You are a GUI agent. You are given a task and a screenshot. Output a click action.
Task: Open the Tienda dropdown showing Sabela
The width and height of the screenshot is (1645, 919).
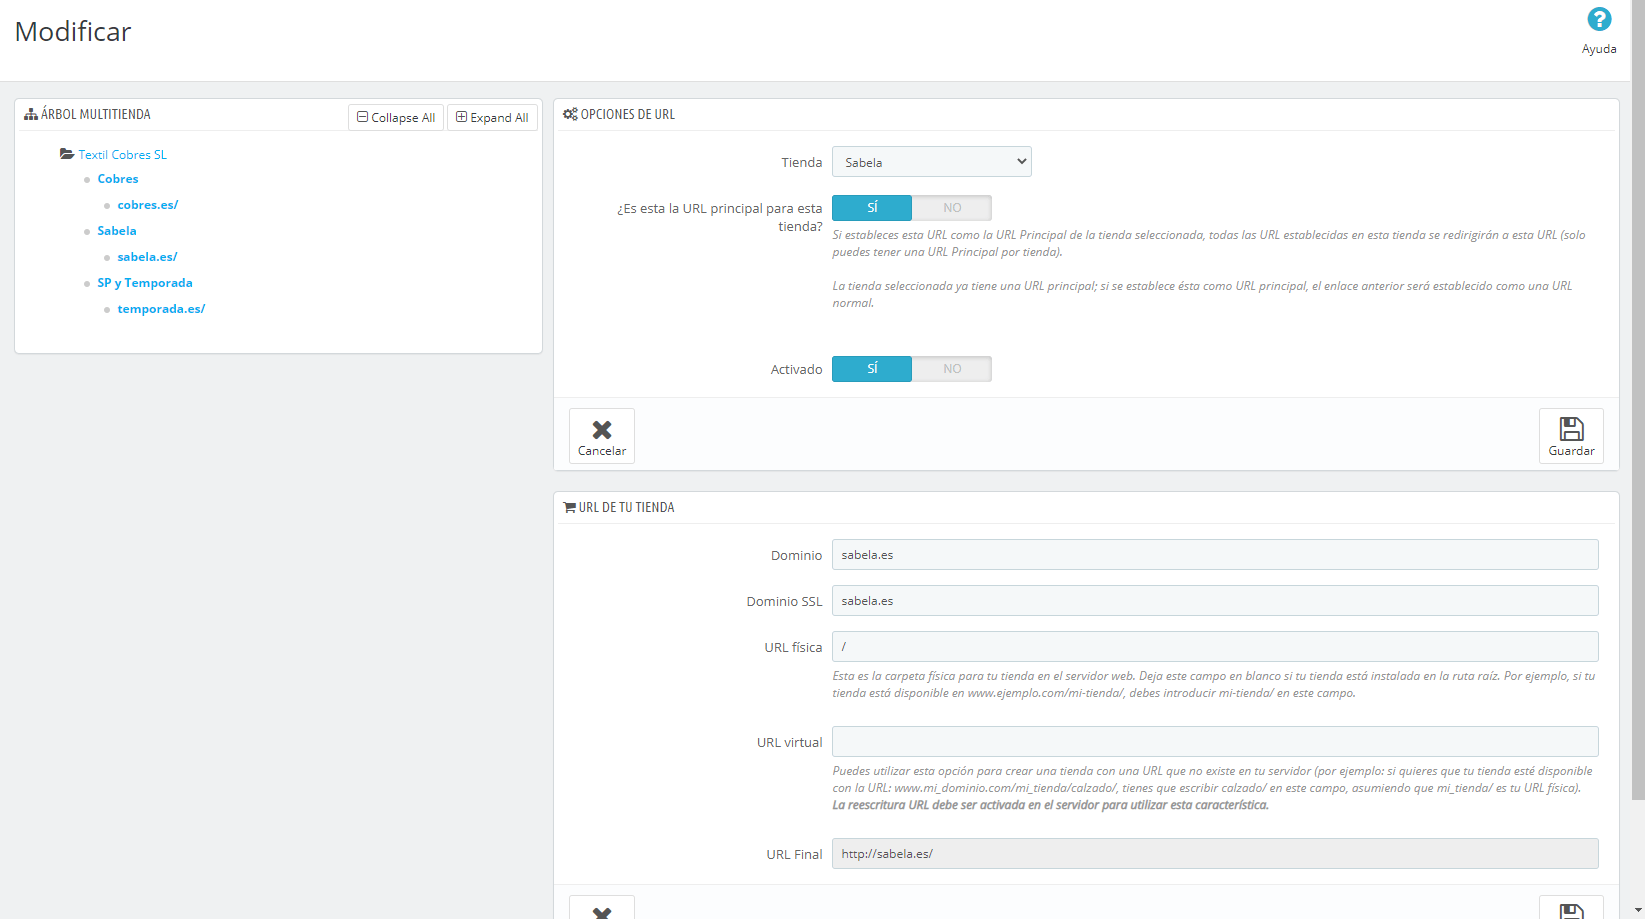coord(932,162)
